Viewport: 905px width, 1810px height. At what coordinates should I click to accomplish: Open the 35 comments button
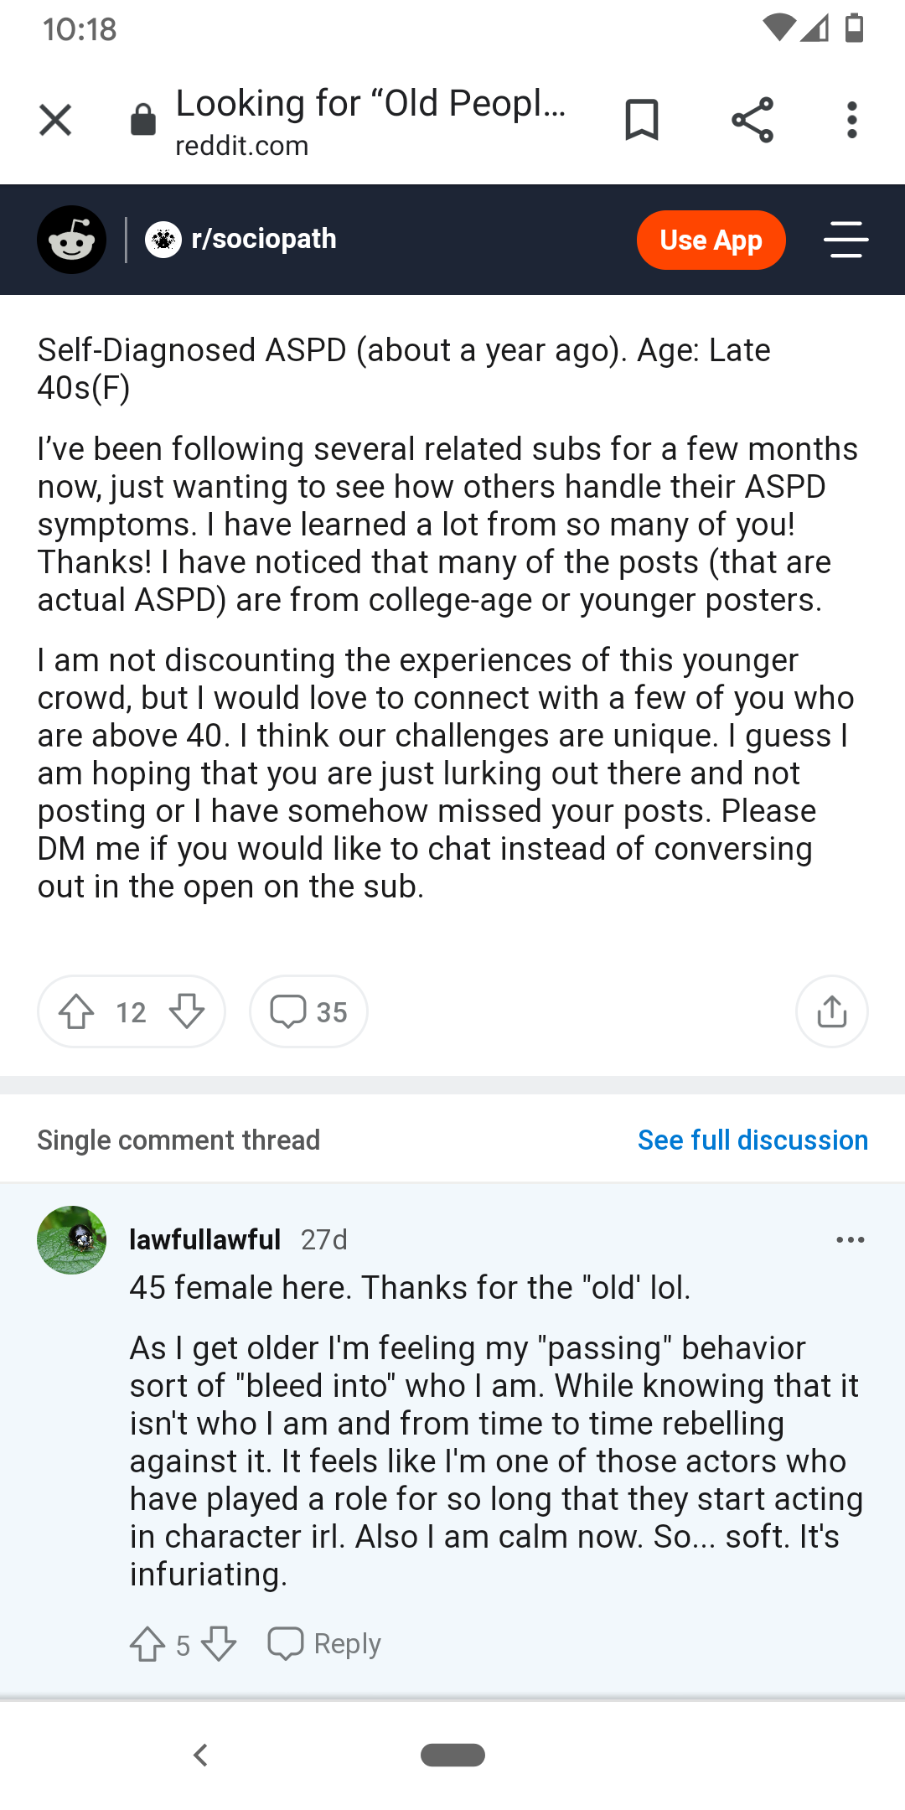[309, 1012]
